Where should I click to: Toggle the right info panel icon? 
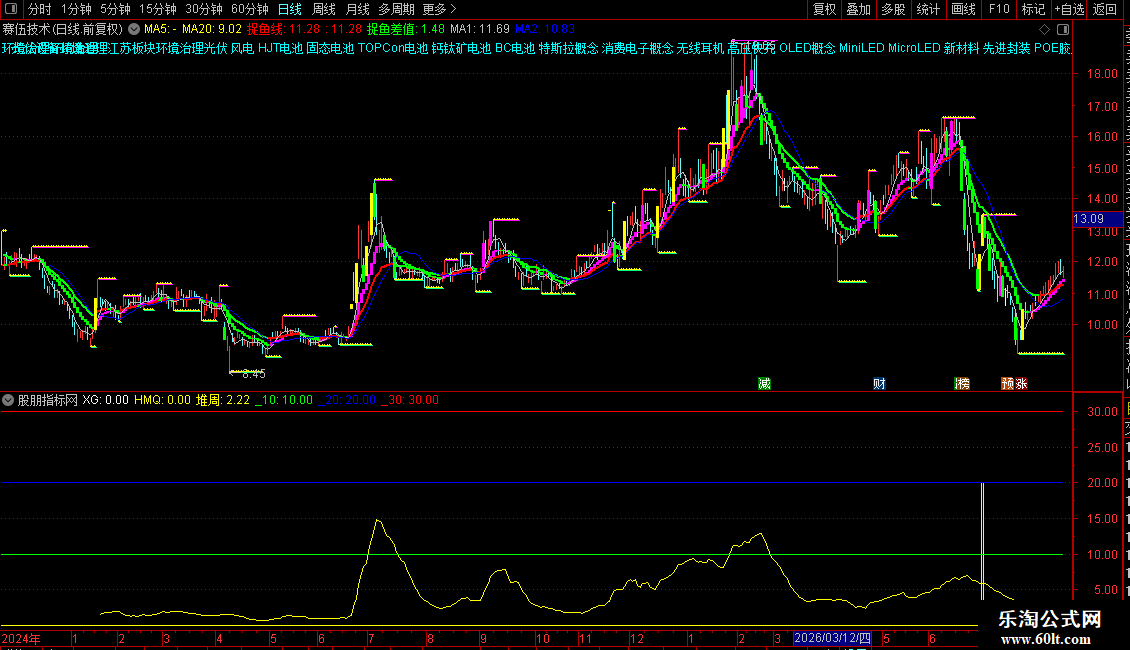click(1062, 29)
